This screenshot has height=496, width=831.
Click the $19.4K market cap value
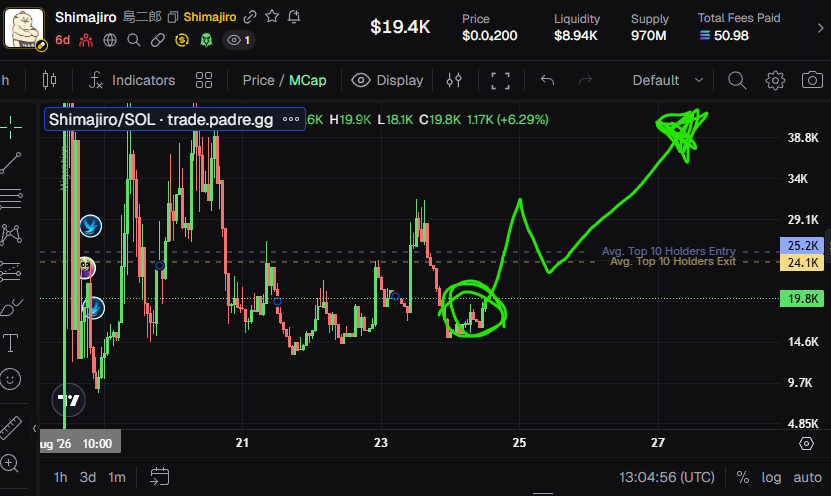click(x=400, y=26)
